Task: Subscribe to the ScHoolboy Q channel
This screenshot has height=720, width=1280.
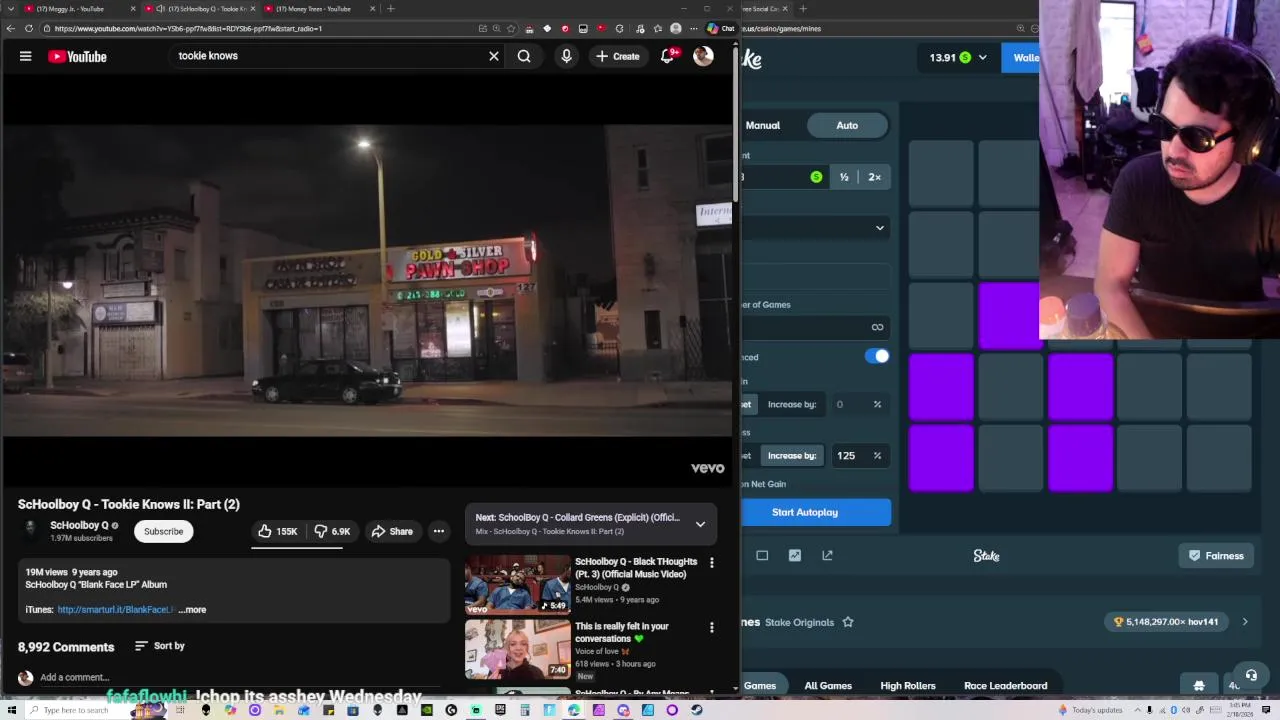Action: coord(163,531)
